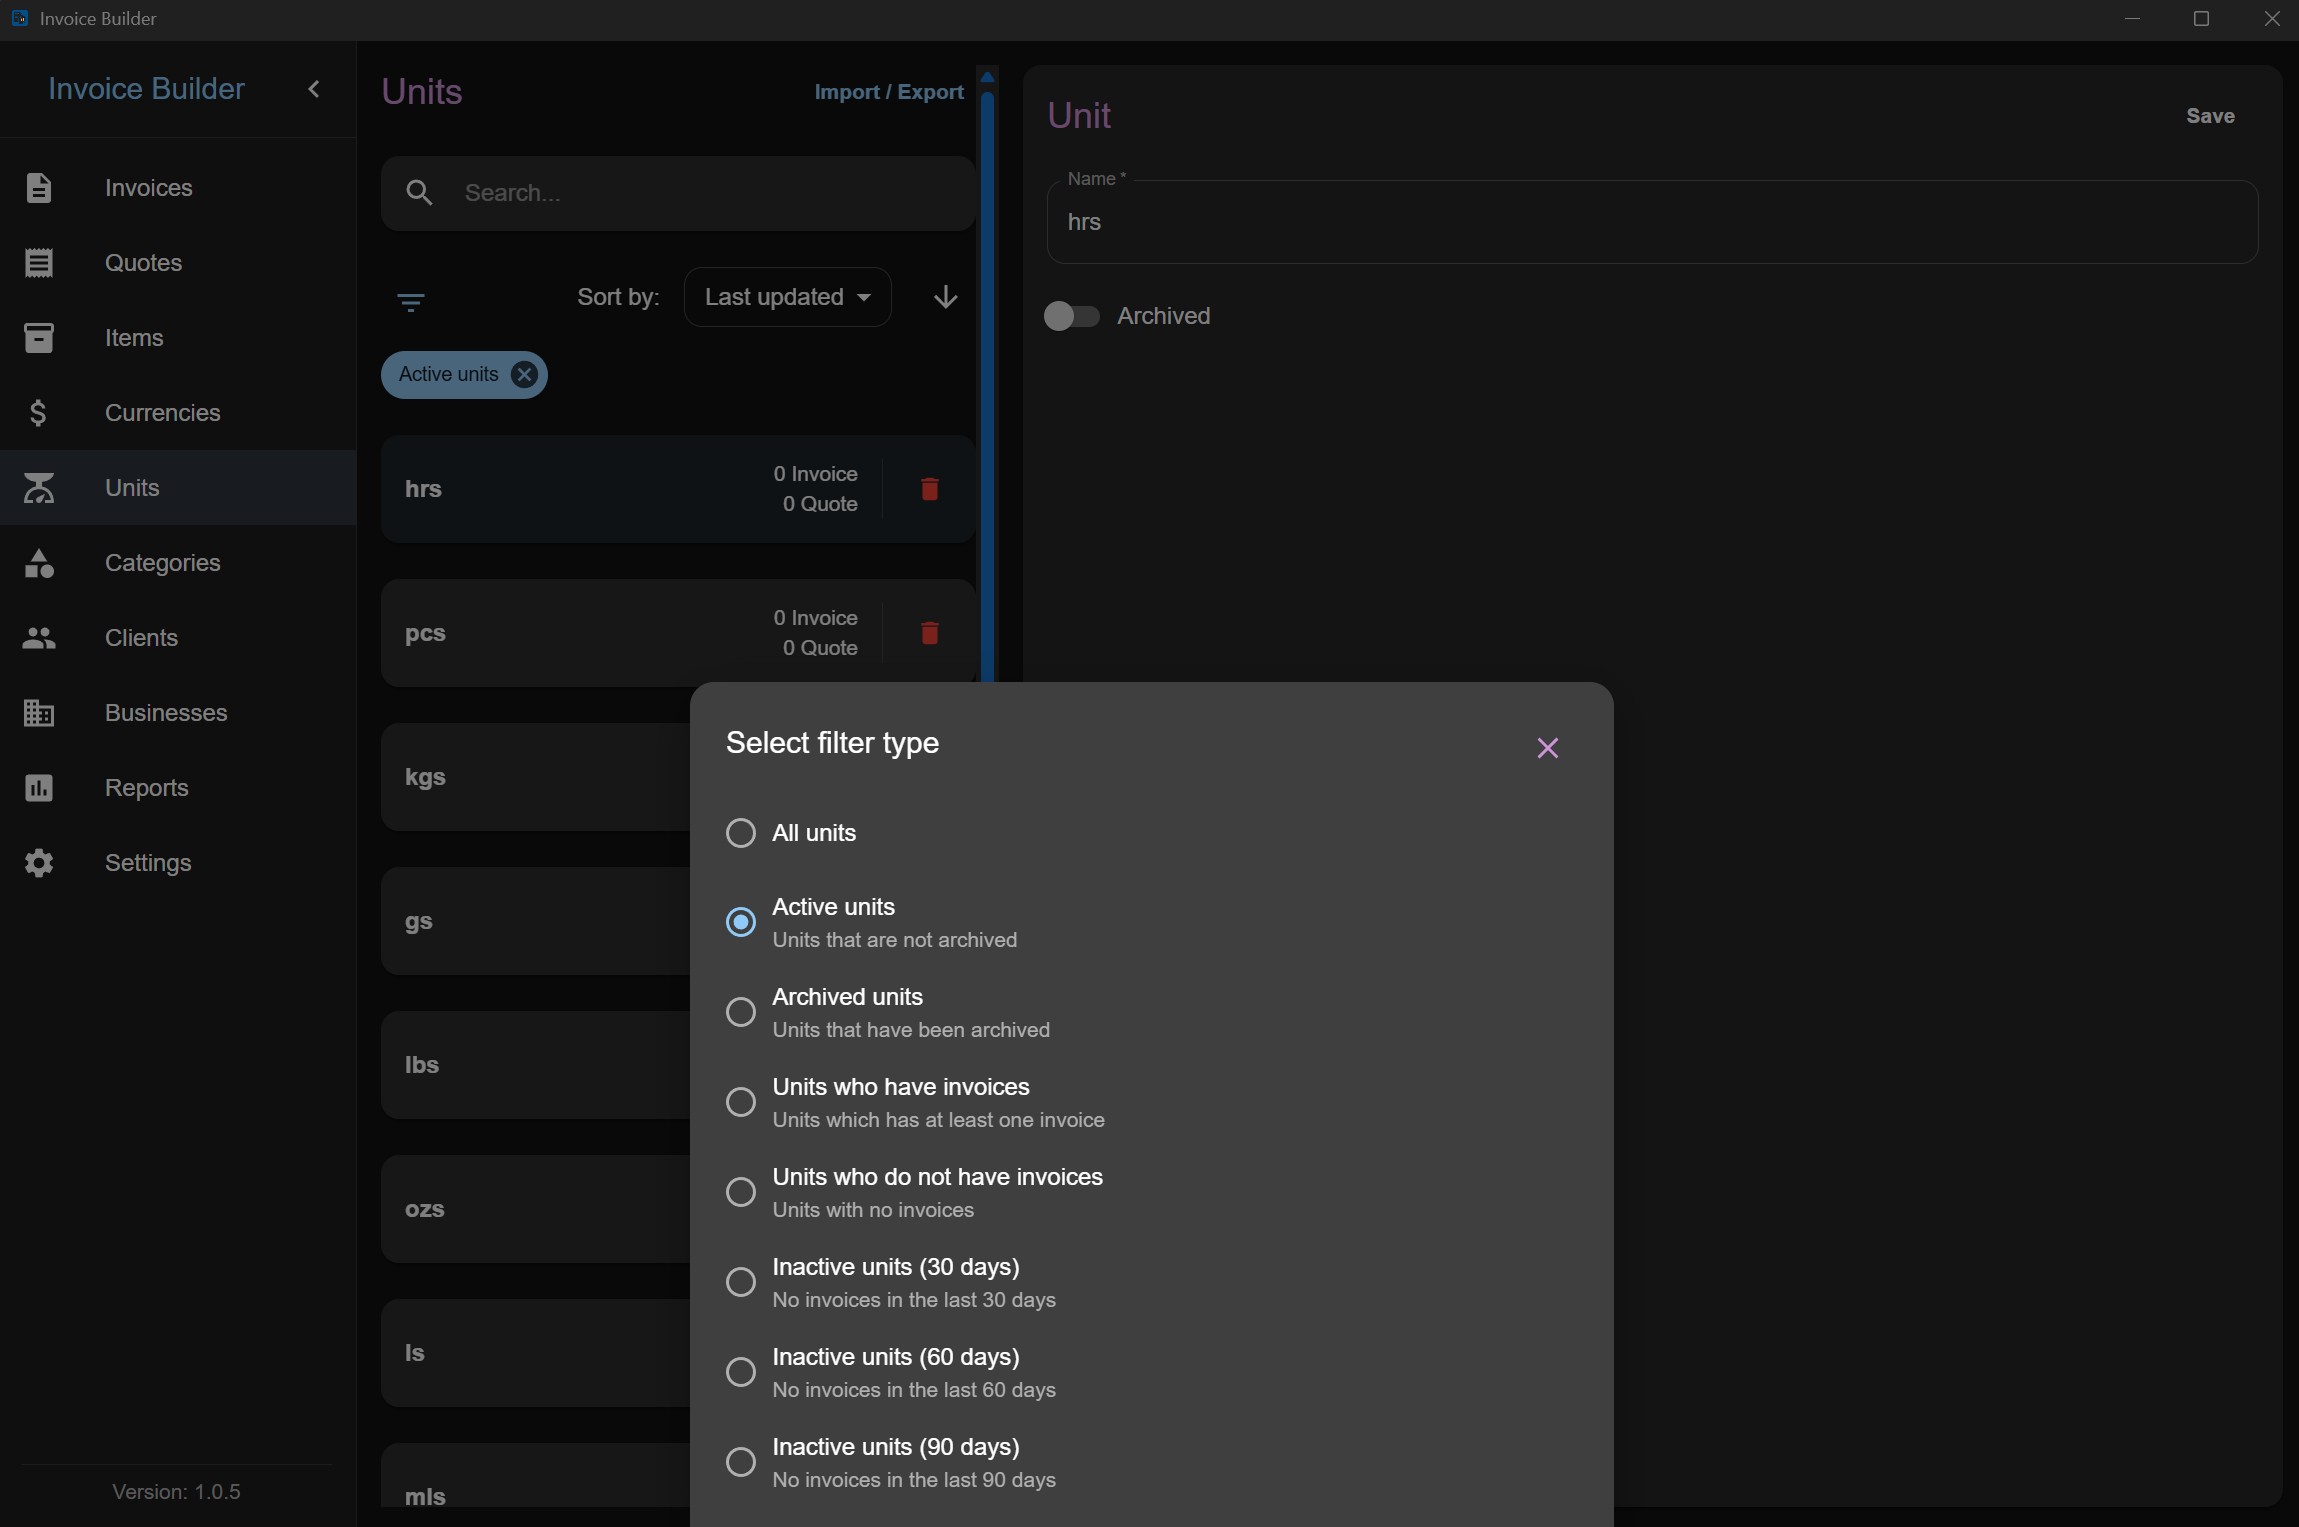Viewport: 2299px width, 1527px height.
Task: Select the Active units radio option
Action: click(x=740, y=921)
